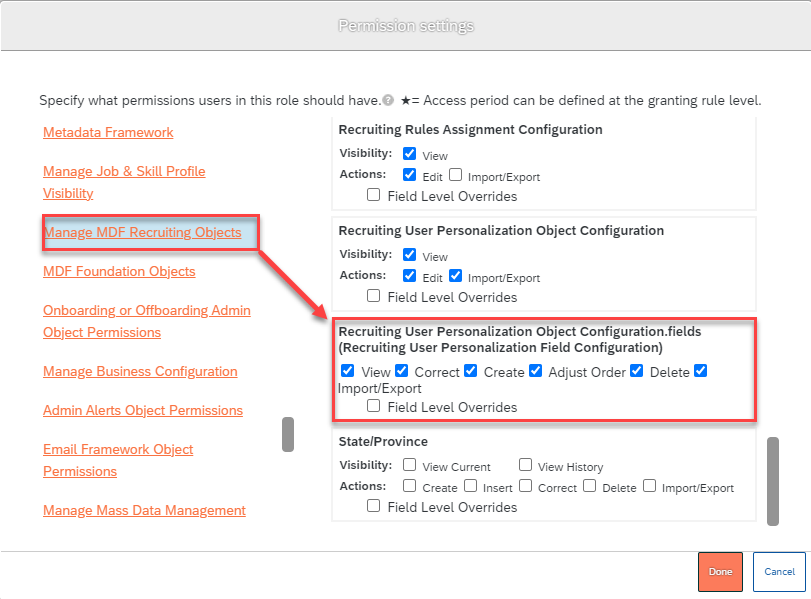Enable View History for State/Province
The image size is (811, 599).
pyautogui.click(x=525, y=465)
